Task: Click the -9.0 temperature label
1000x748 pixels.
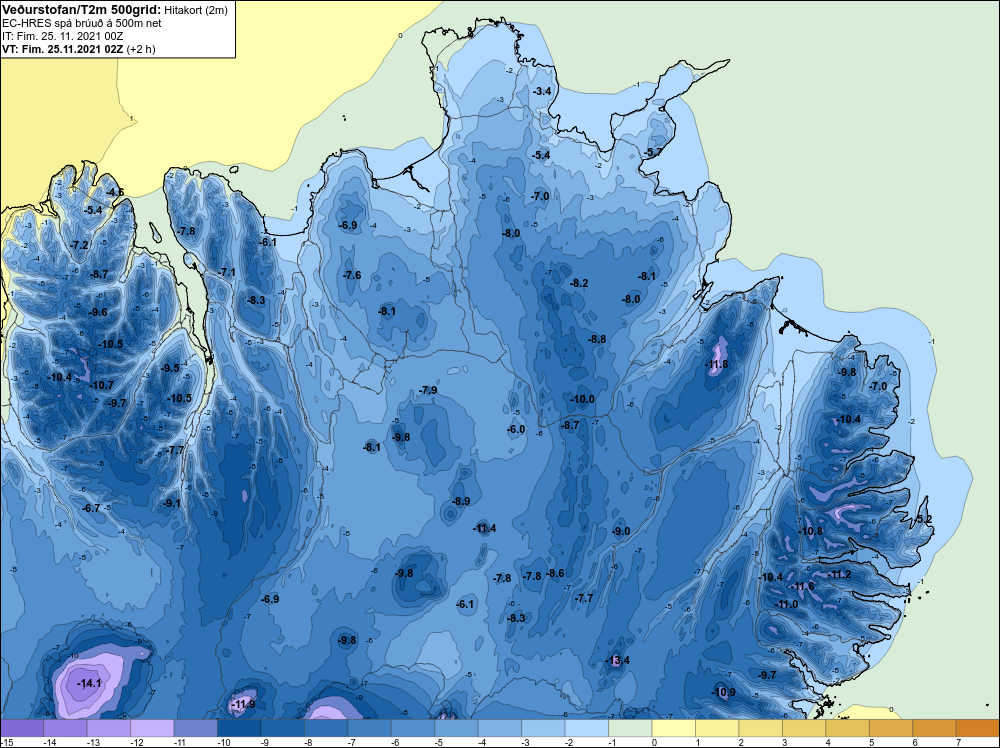Action: (x=621, y=531)
